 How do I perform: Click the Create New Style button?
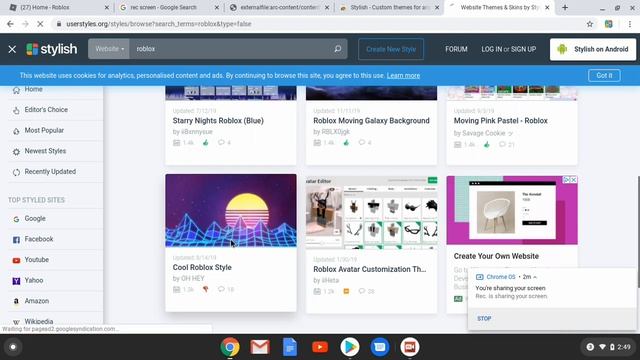[x=391, y=49]
